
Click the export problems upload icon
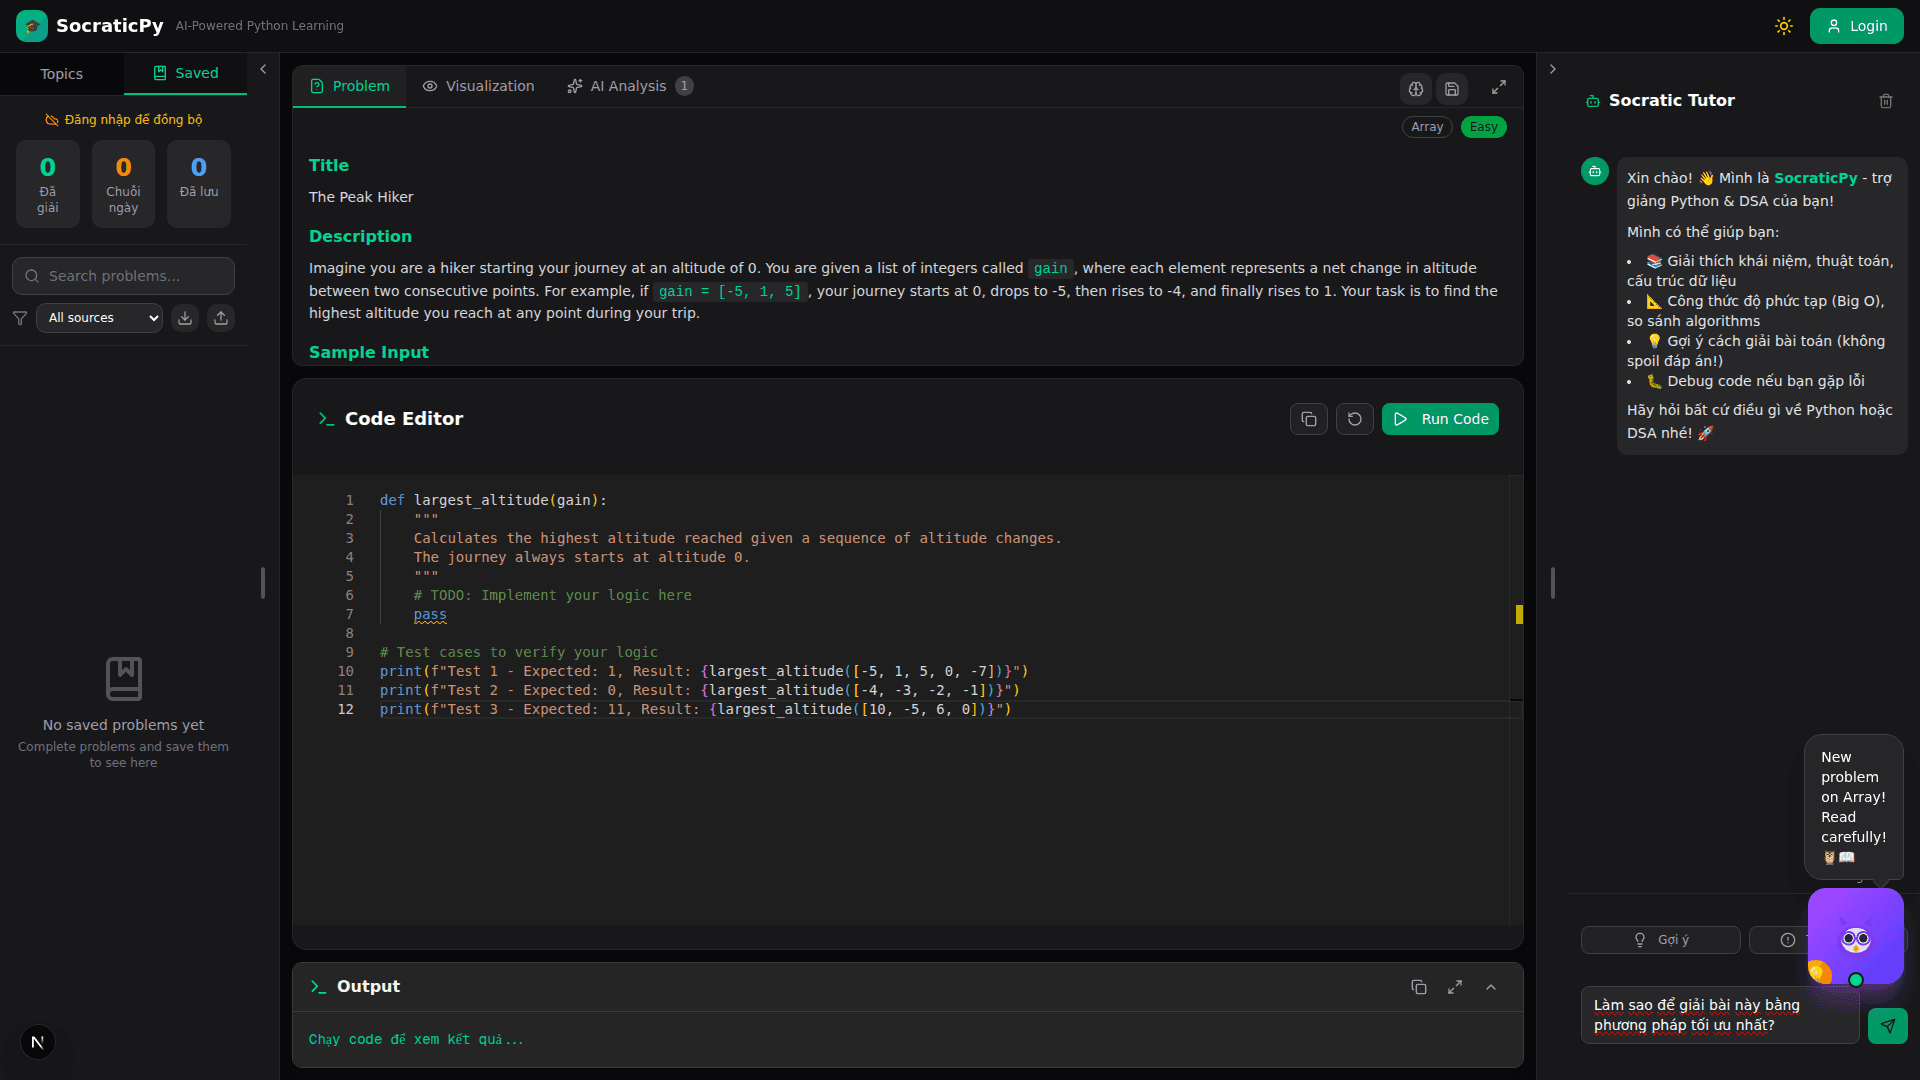[x=221, y=318]
